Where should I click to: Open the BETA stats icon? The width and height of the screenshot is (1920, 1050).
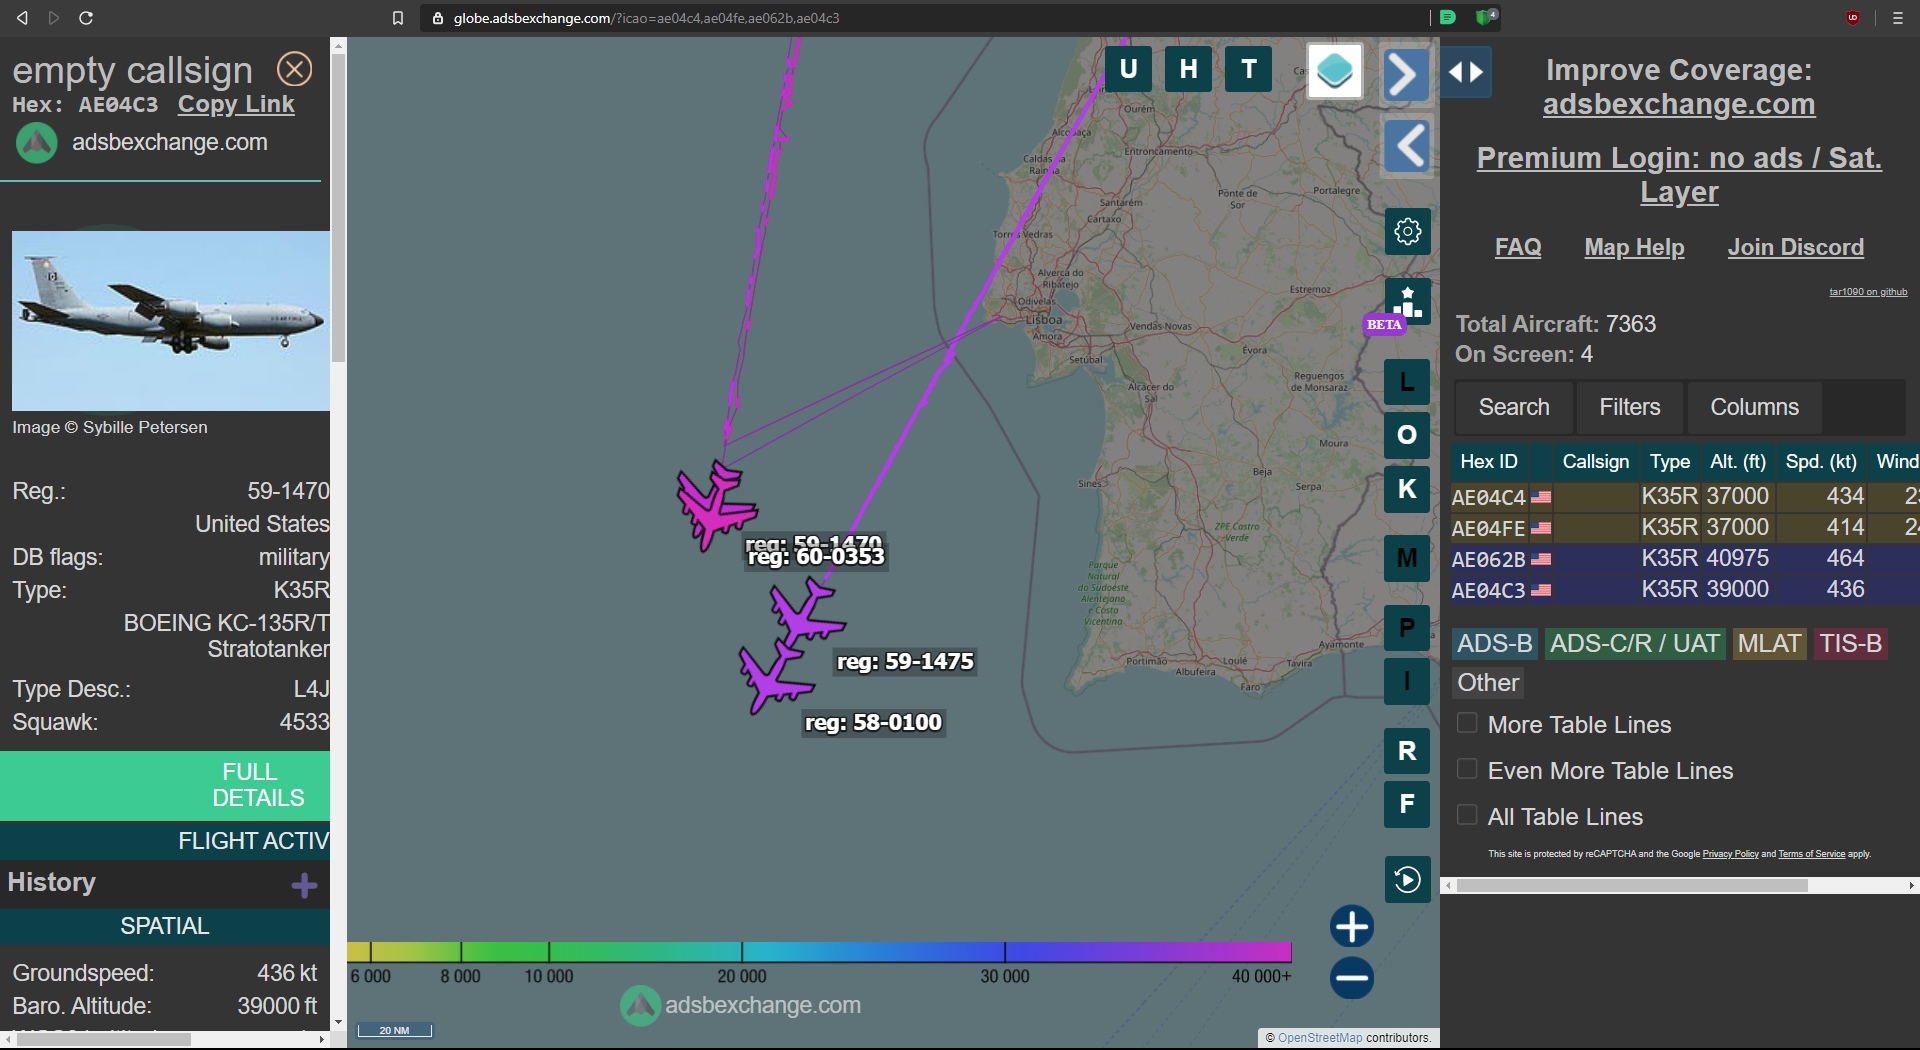(x=1407, y=301)
